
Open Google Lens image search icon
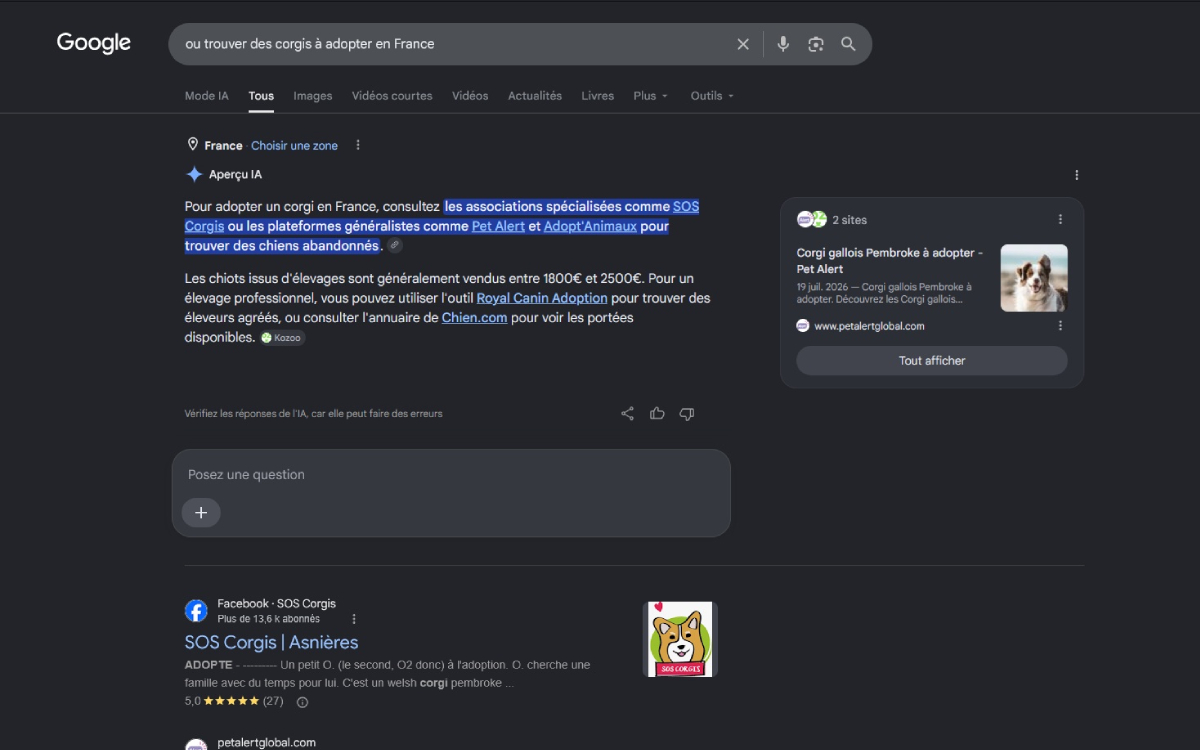pyautogui.click(x=816, y=44)
